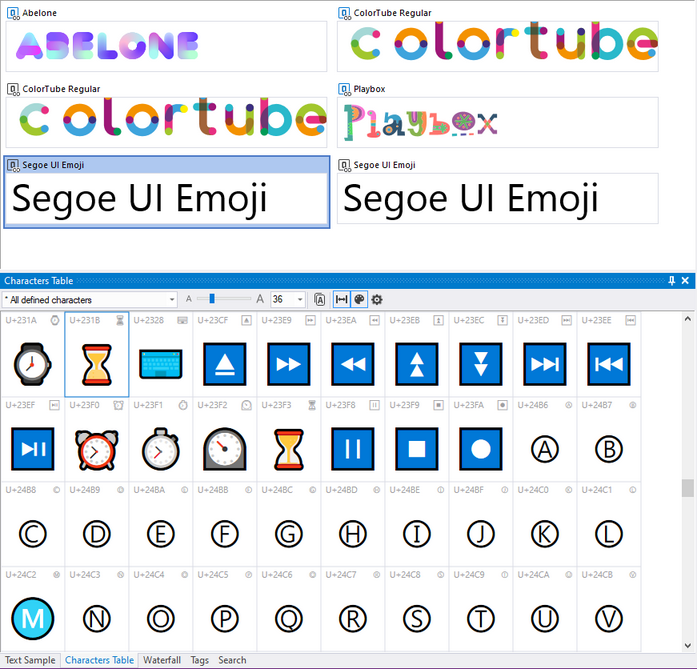Select ColorTube Regular preview right of Abelone
This screenshot has width=697, height=669.
[x=497, y=46]
